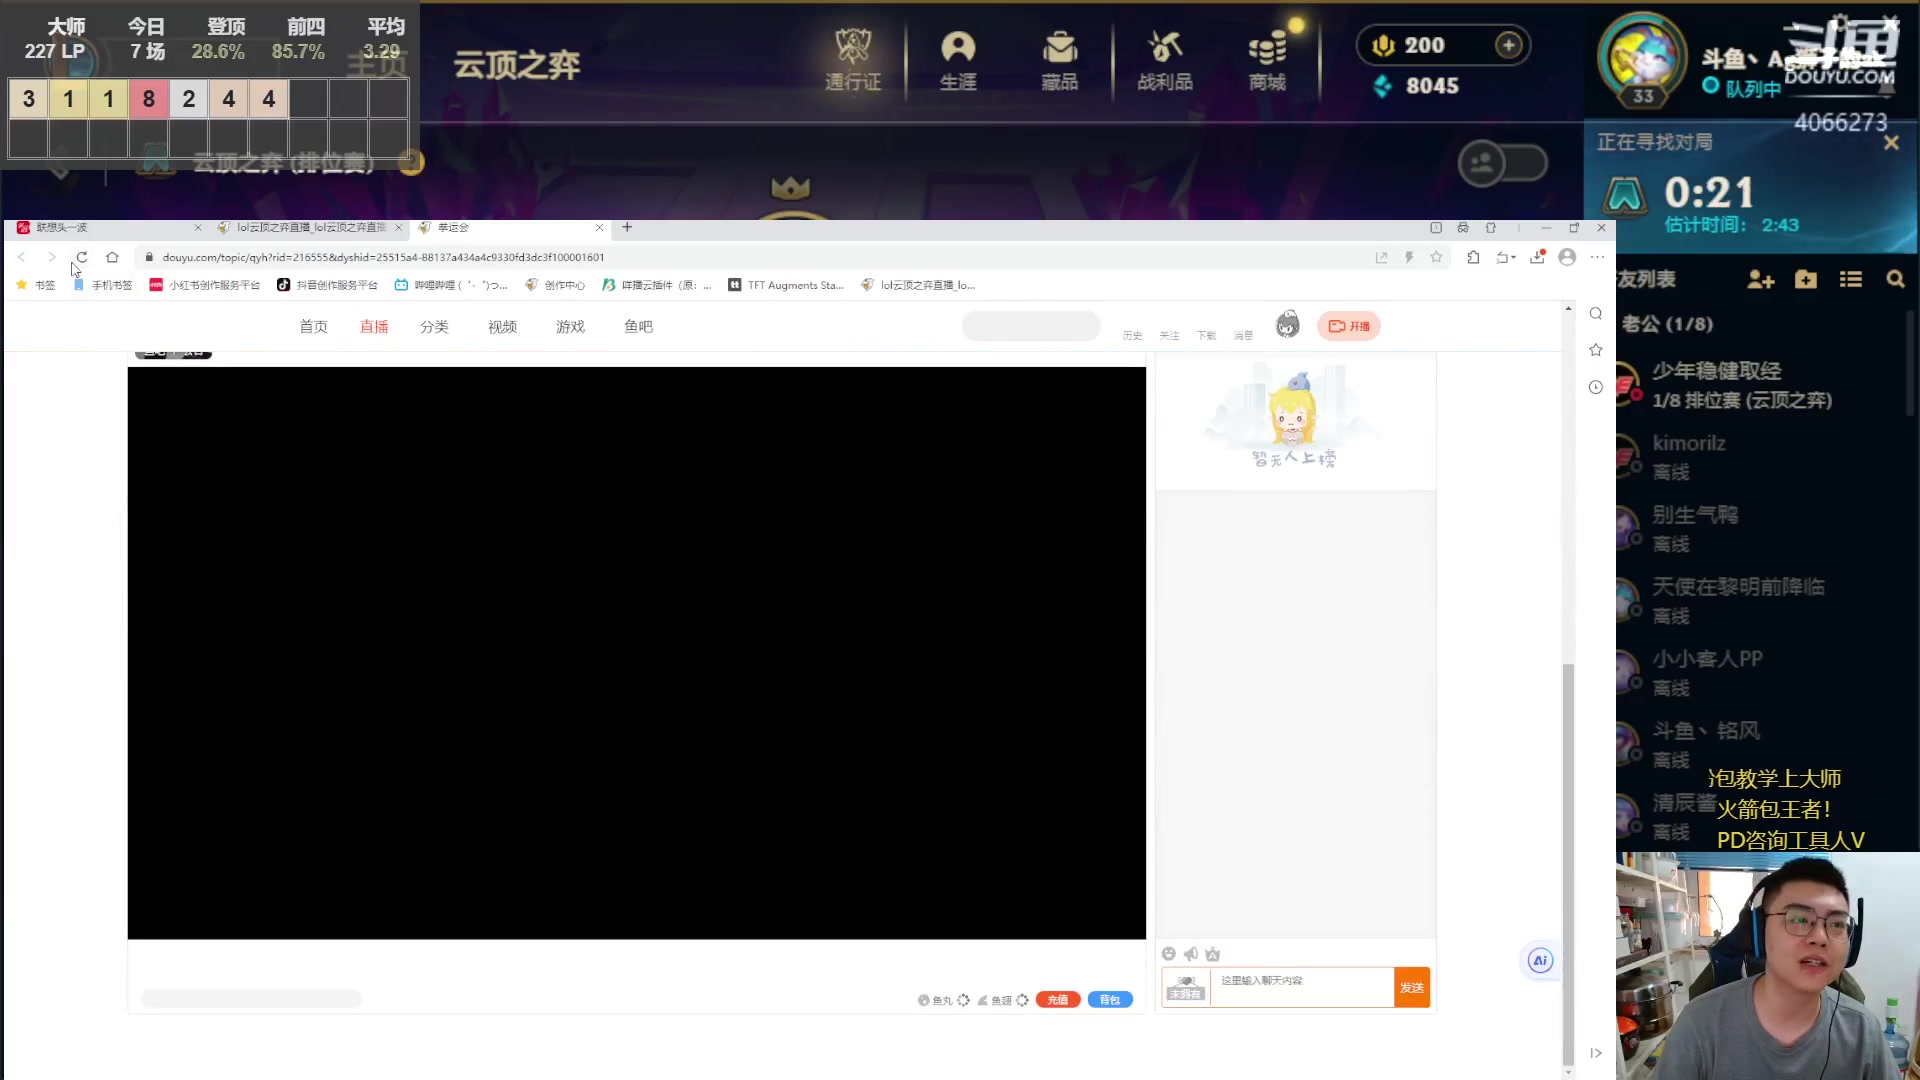
Task: Click the black video player area
Action: pyautogui.click(x=637, y=653)
